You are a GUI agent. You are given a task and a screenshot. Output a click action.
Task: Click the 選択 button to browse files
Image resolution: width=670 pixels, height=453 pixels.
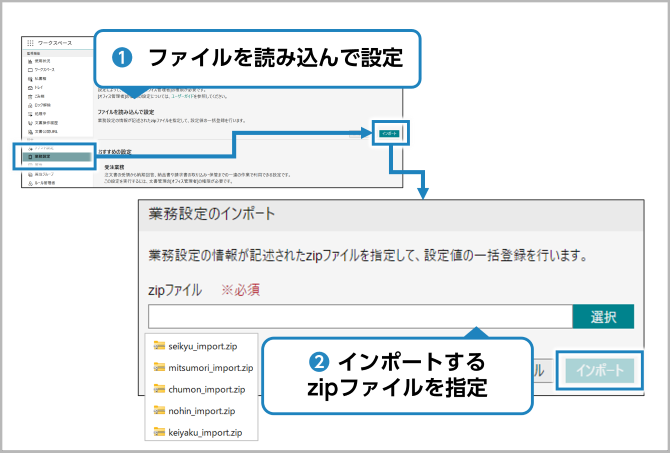603,317
